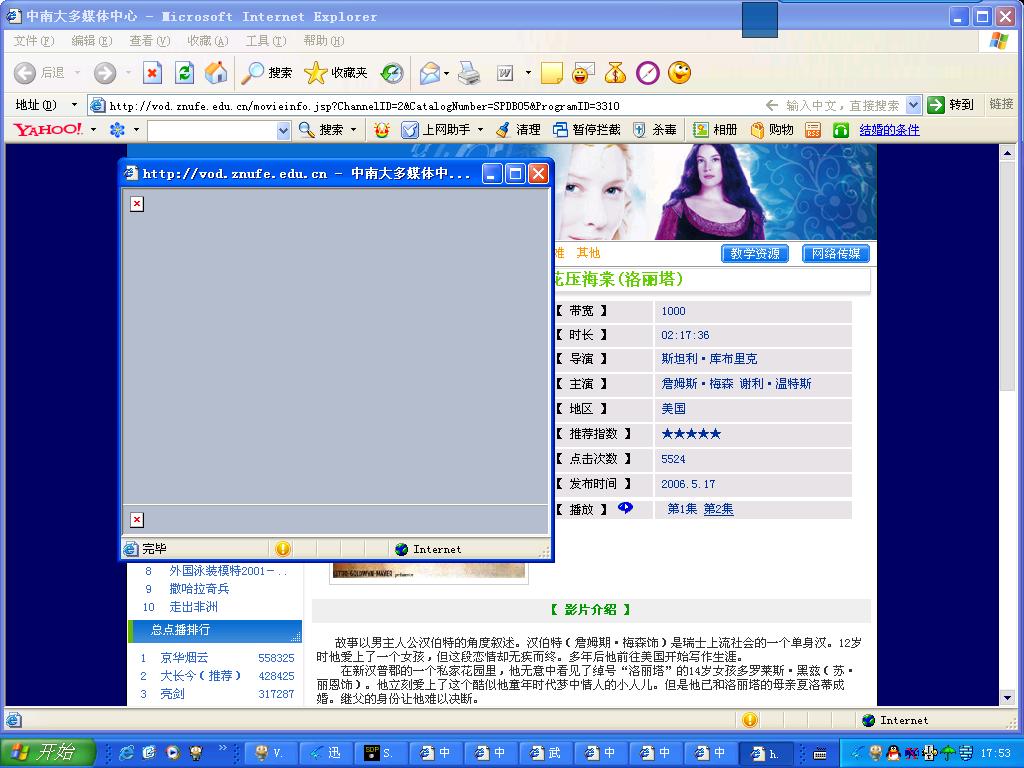Open dropdown arrow next to Mail icon
The height and width of the screenshot is (768, 1024).
pos(446,73)
